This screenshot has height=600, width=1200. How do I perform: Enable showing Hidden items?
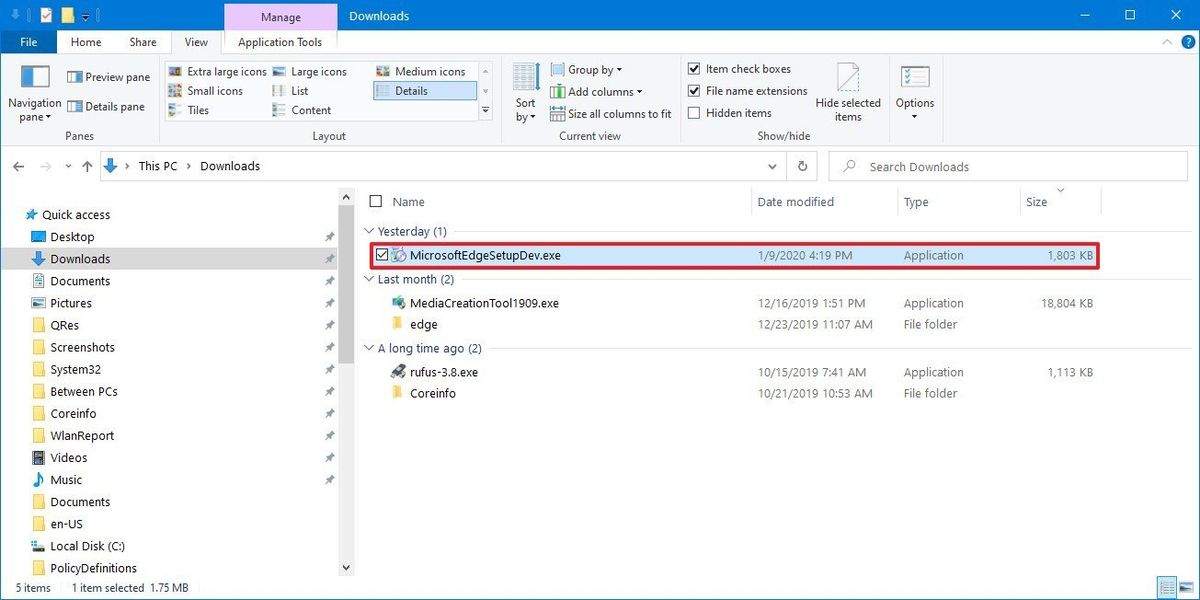(695, 113)
